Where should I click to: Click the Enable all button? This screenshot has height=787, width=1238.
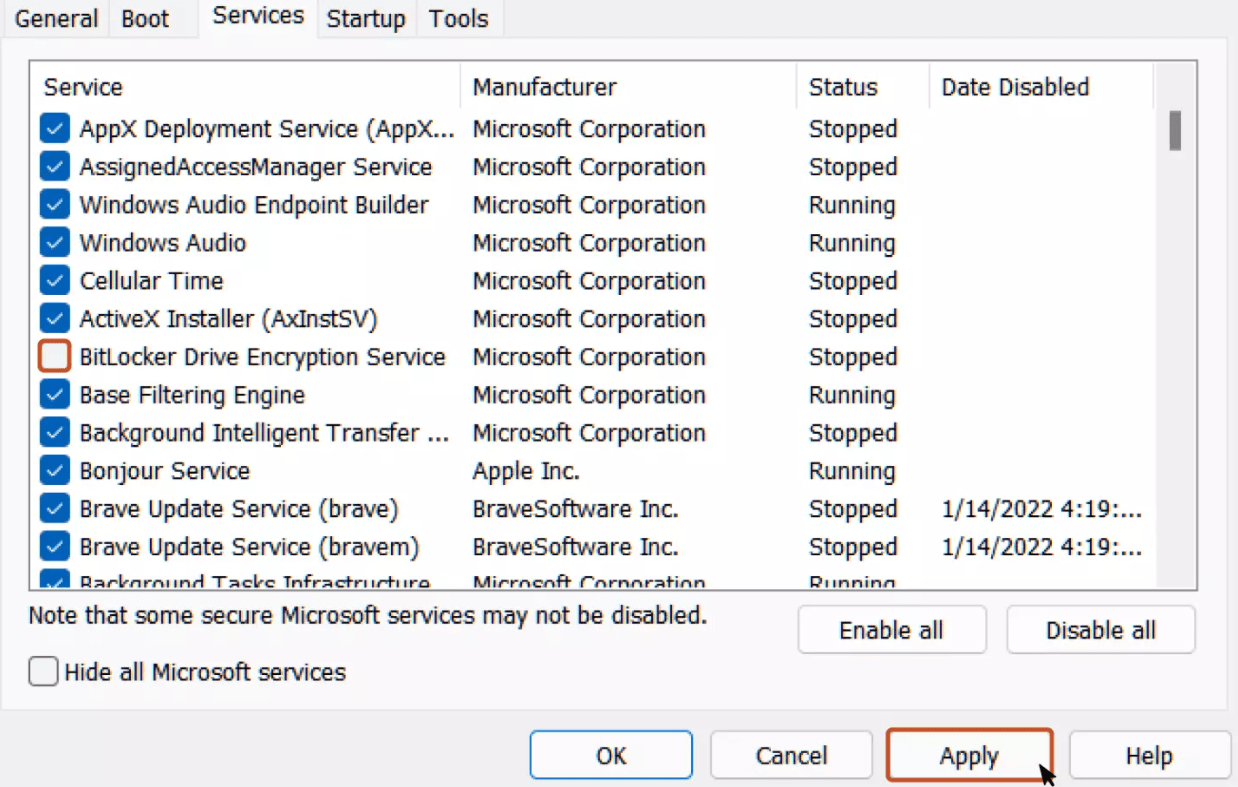[x=891, y=630]
